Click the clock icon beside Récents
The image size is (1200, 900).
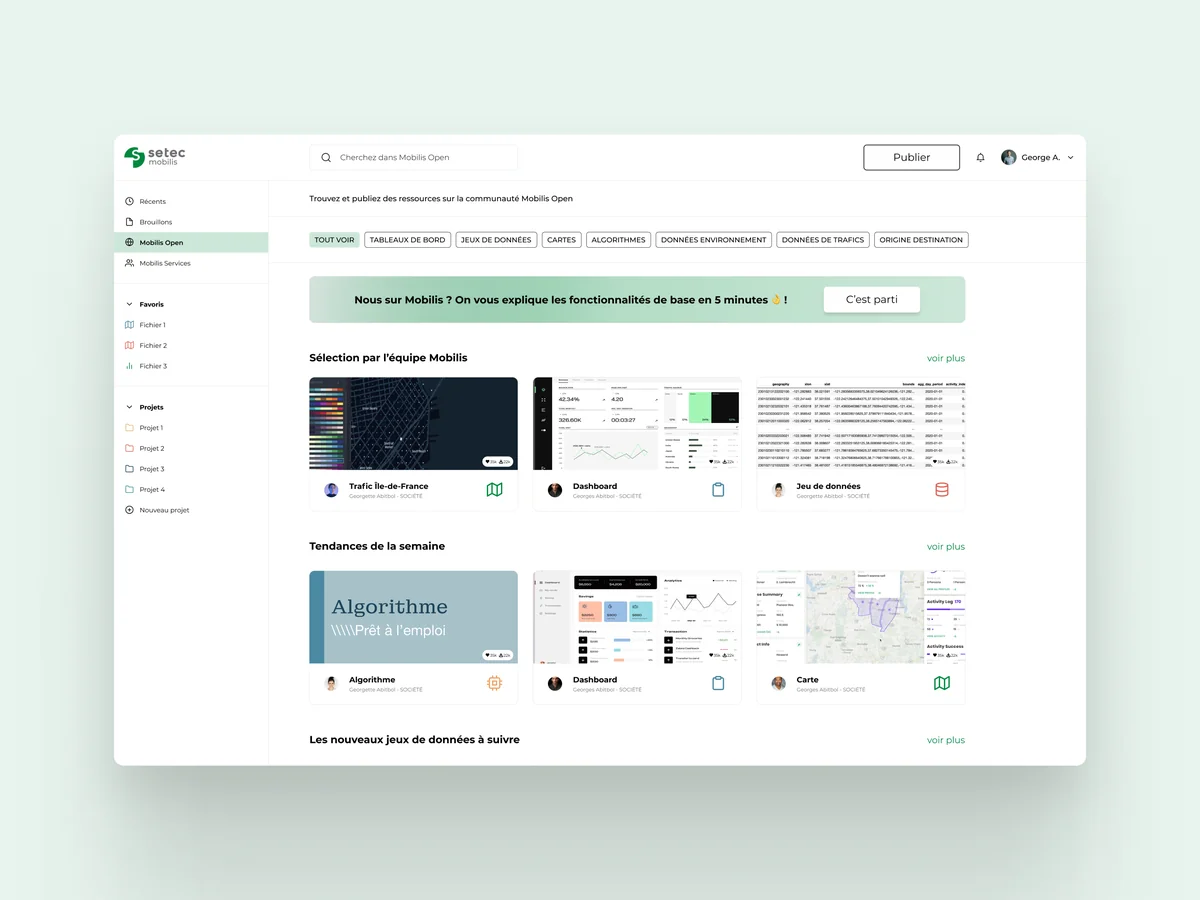[x=129, y=202]
